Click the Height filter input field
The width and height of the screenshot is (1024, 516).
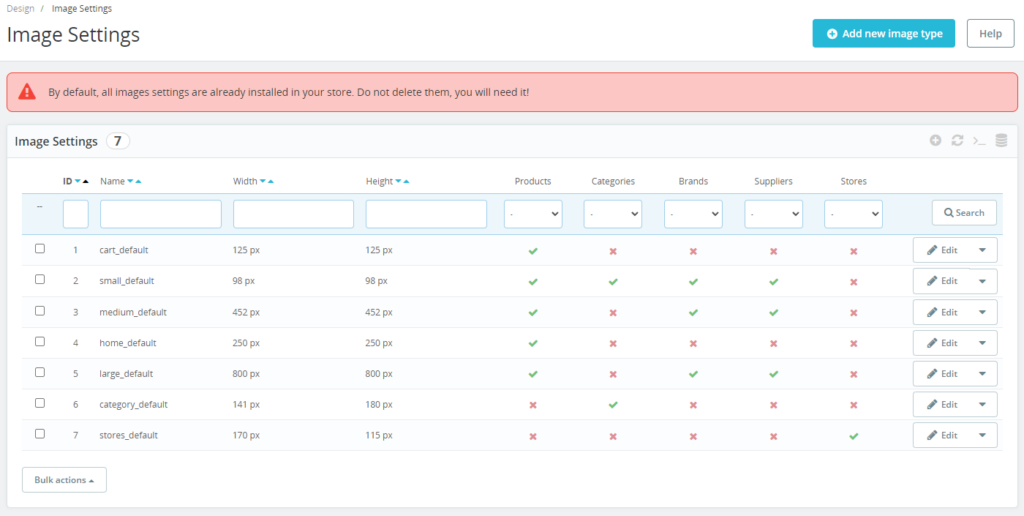pyautogui.click(x=426, y=214)
